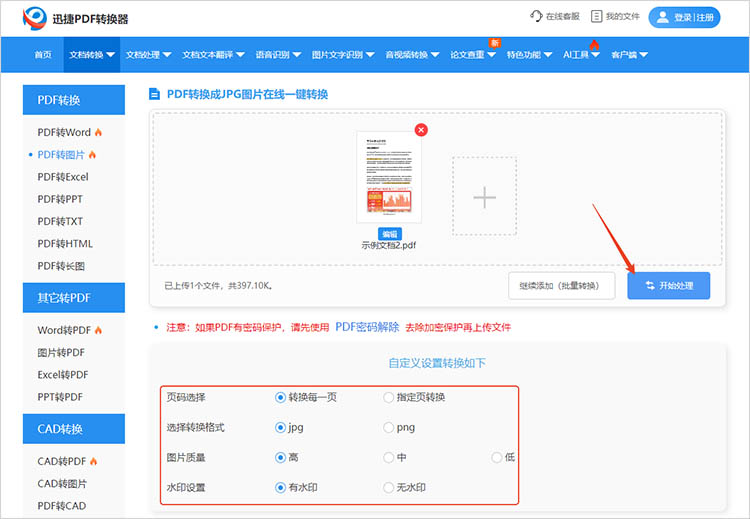Click flame icon beside PDF转图片

(x=92, y=155)
